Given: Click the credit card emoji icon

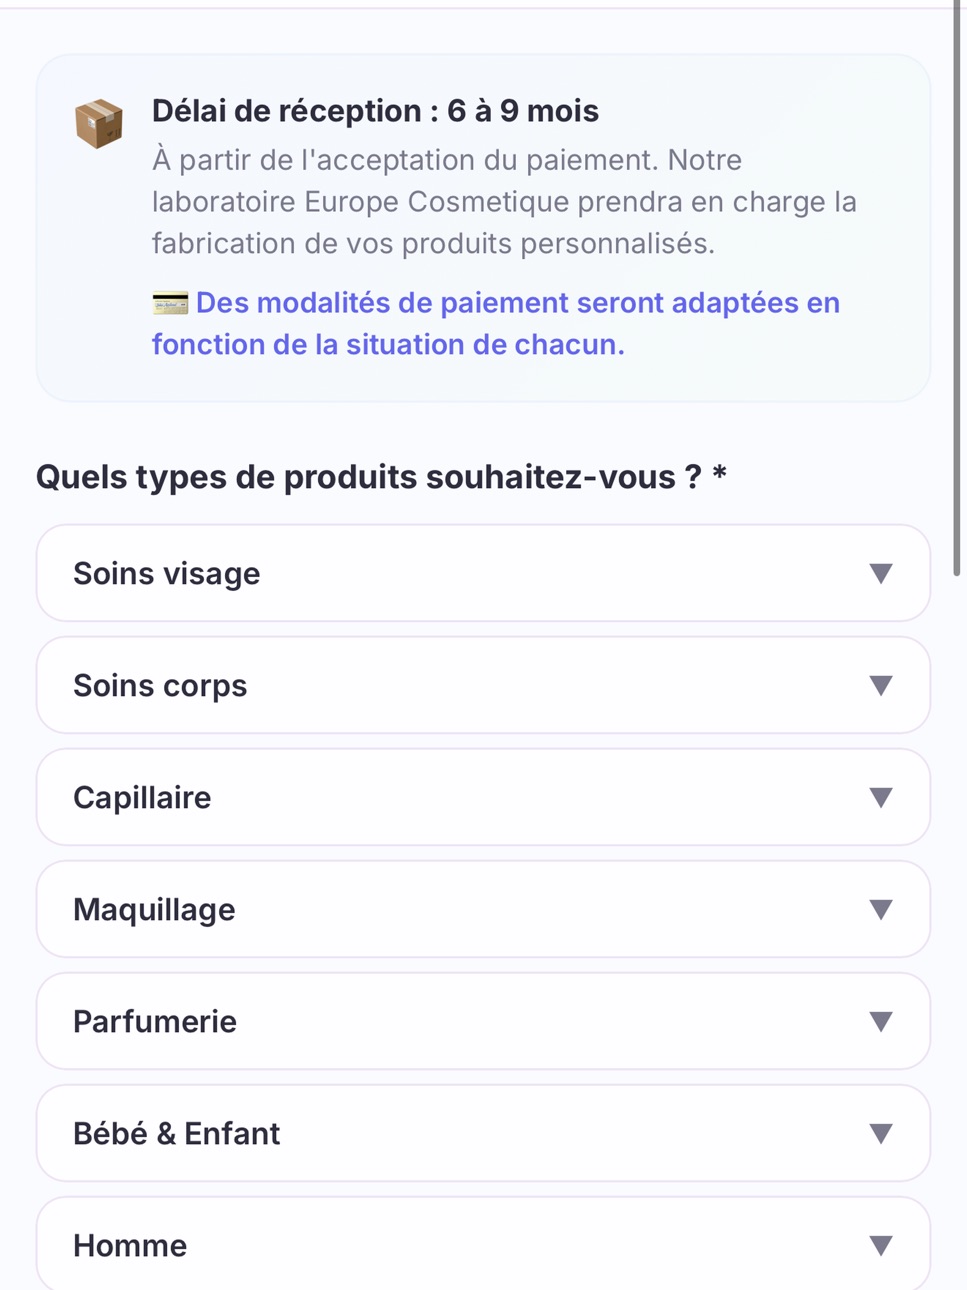Looking at the screenshot, I should (170, 303).
